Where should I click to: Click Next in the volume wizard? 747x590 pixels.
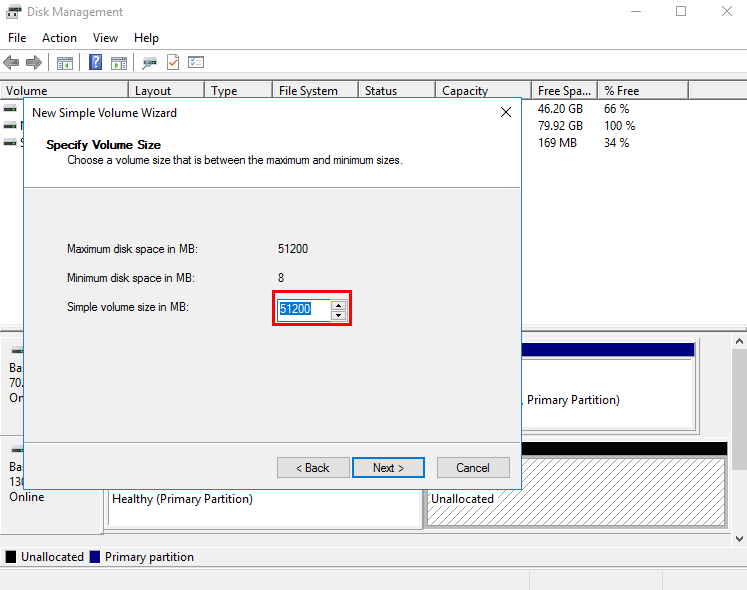pos(388,468)
